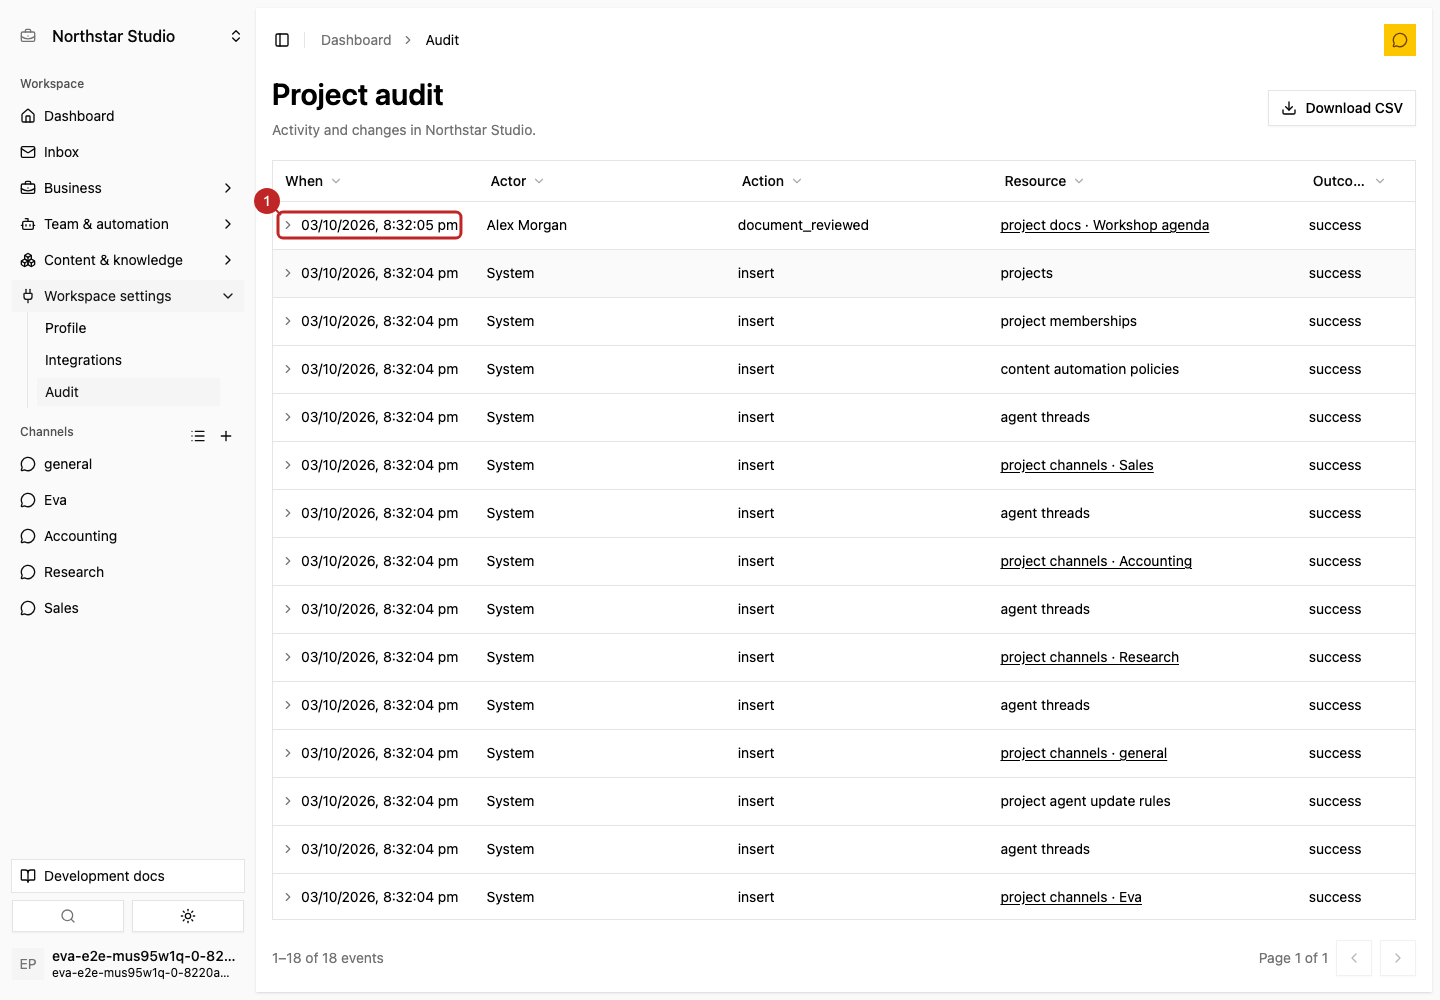Screen dimensions: 1440x1000
Task: Open project docs · Workshop agenda link
Action: pyautogui.click(x=1105, y=225)
